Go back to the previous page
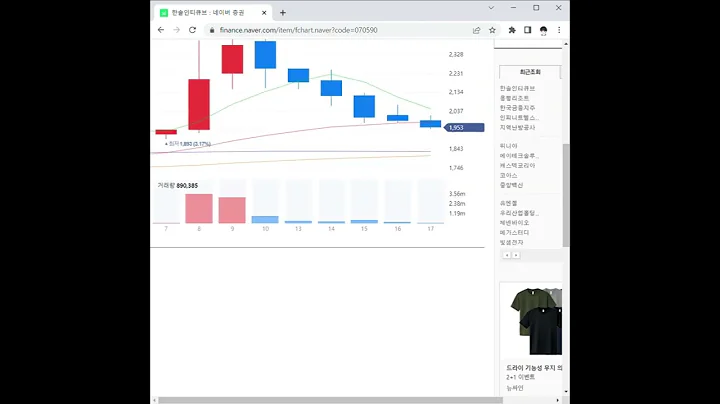 pos(161,30)
